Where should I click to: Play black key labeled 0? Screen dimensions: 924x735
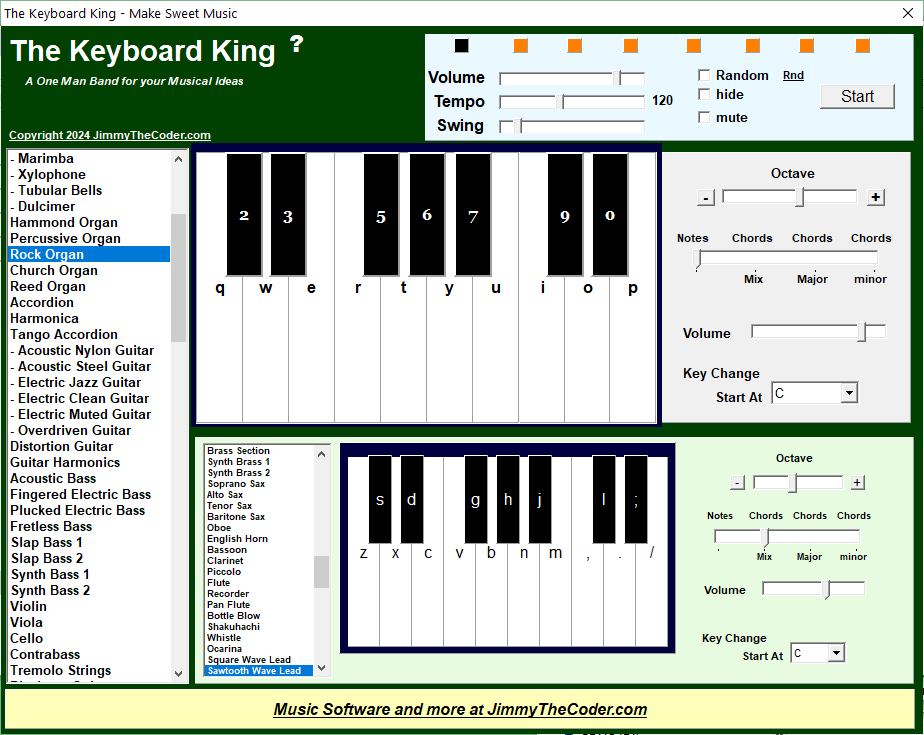(x=610, y=215)
